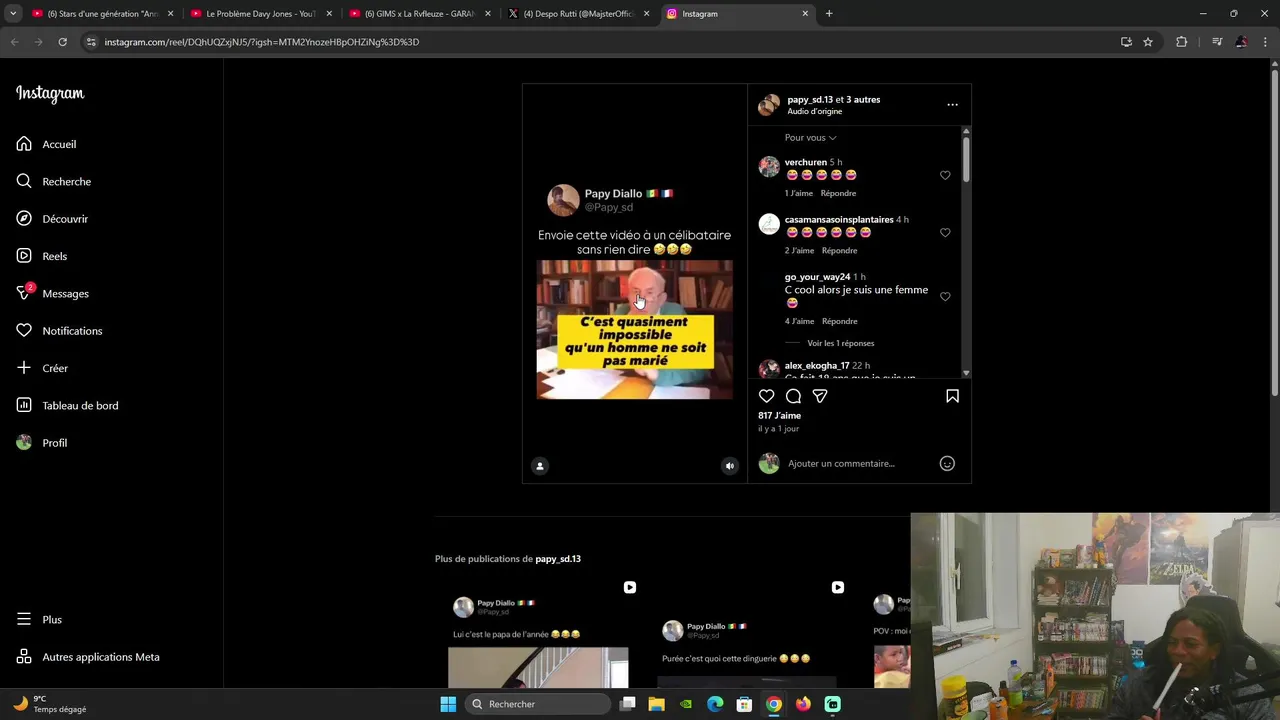Open Chrome from the taskbar
Viewport: 1280px width, 720px height.
[774, 704]
